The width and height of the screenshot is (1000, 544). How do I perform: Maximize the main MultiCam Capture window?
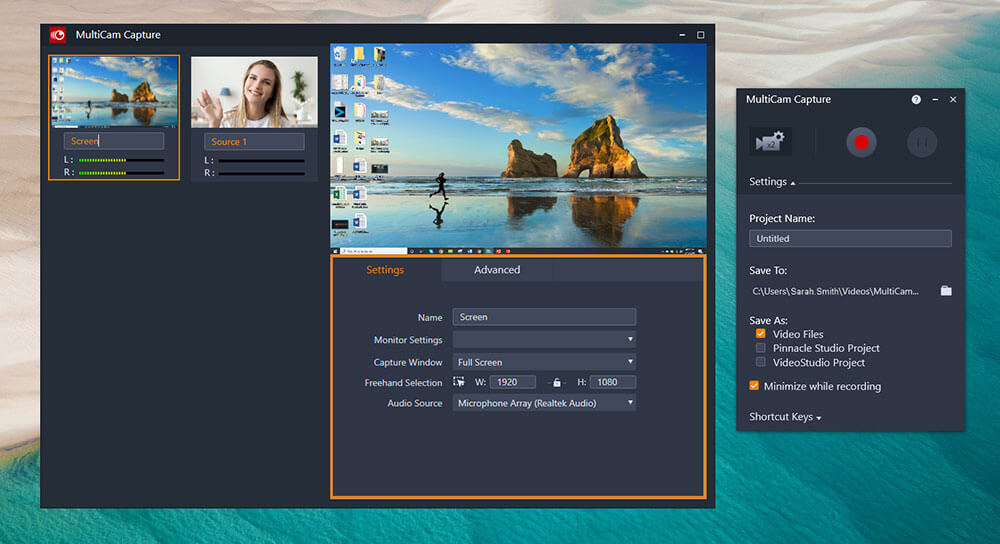(700, 35)
